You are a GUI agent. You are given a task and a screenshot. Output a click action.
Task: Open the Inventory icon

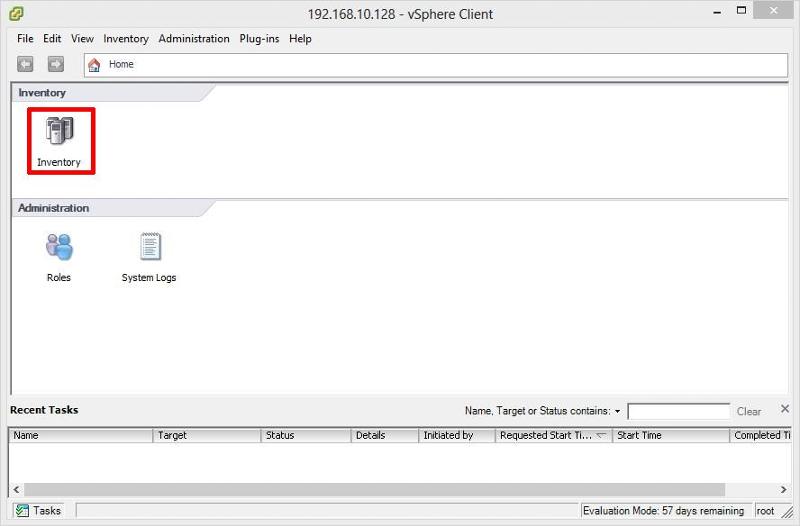point(60,140)
